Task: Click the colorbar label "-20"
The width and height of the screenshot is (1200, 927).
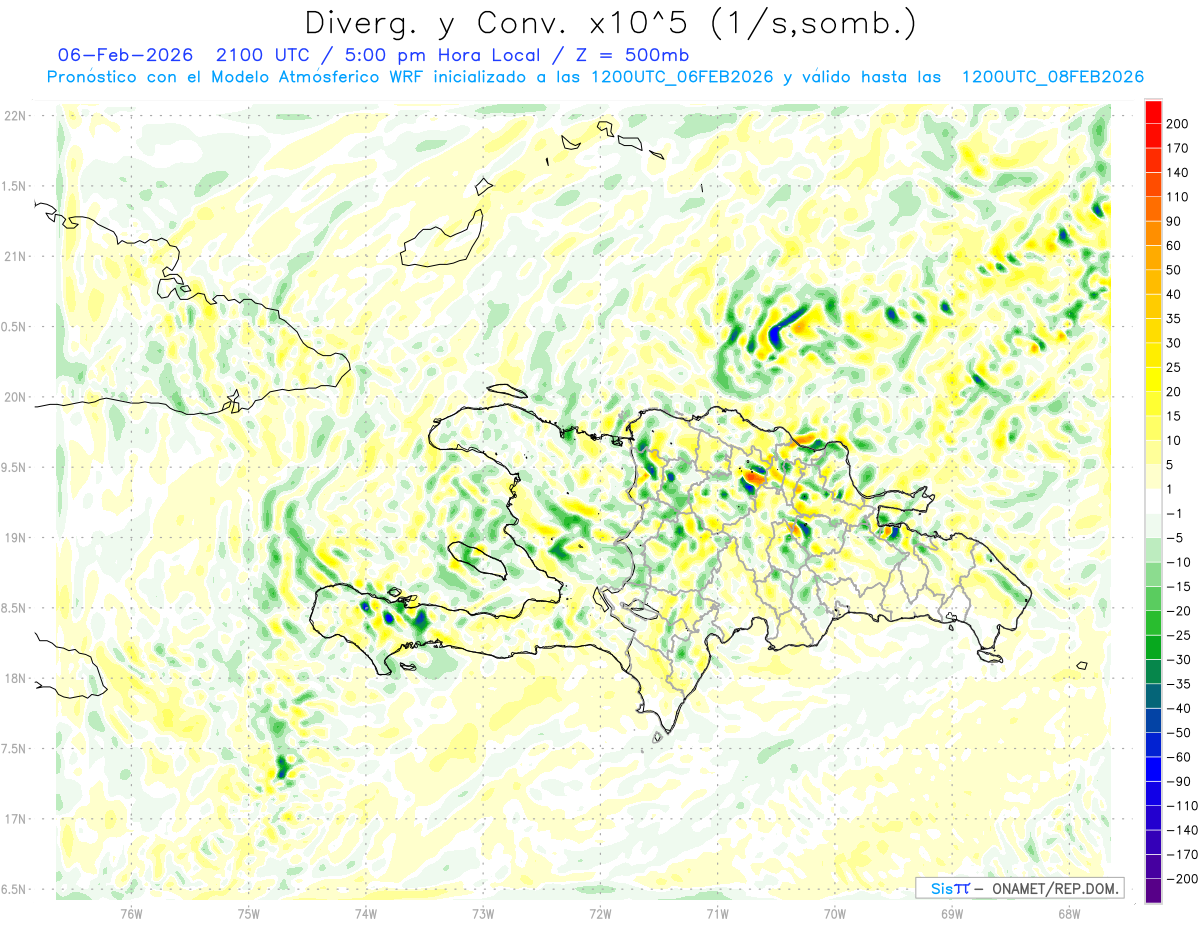Action: point(1179,611)
